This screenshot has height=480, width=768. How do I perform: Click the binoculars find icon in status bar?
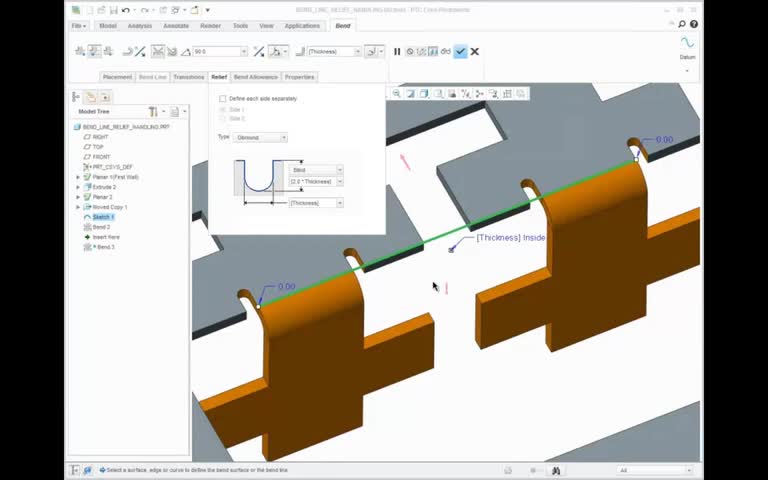(555, 470)
